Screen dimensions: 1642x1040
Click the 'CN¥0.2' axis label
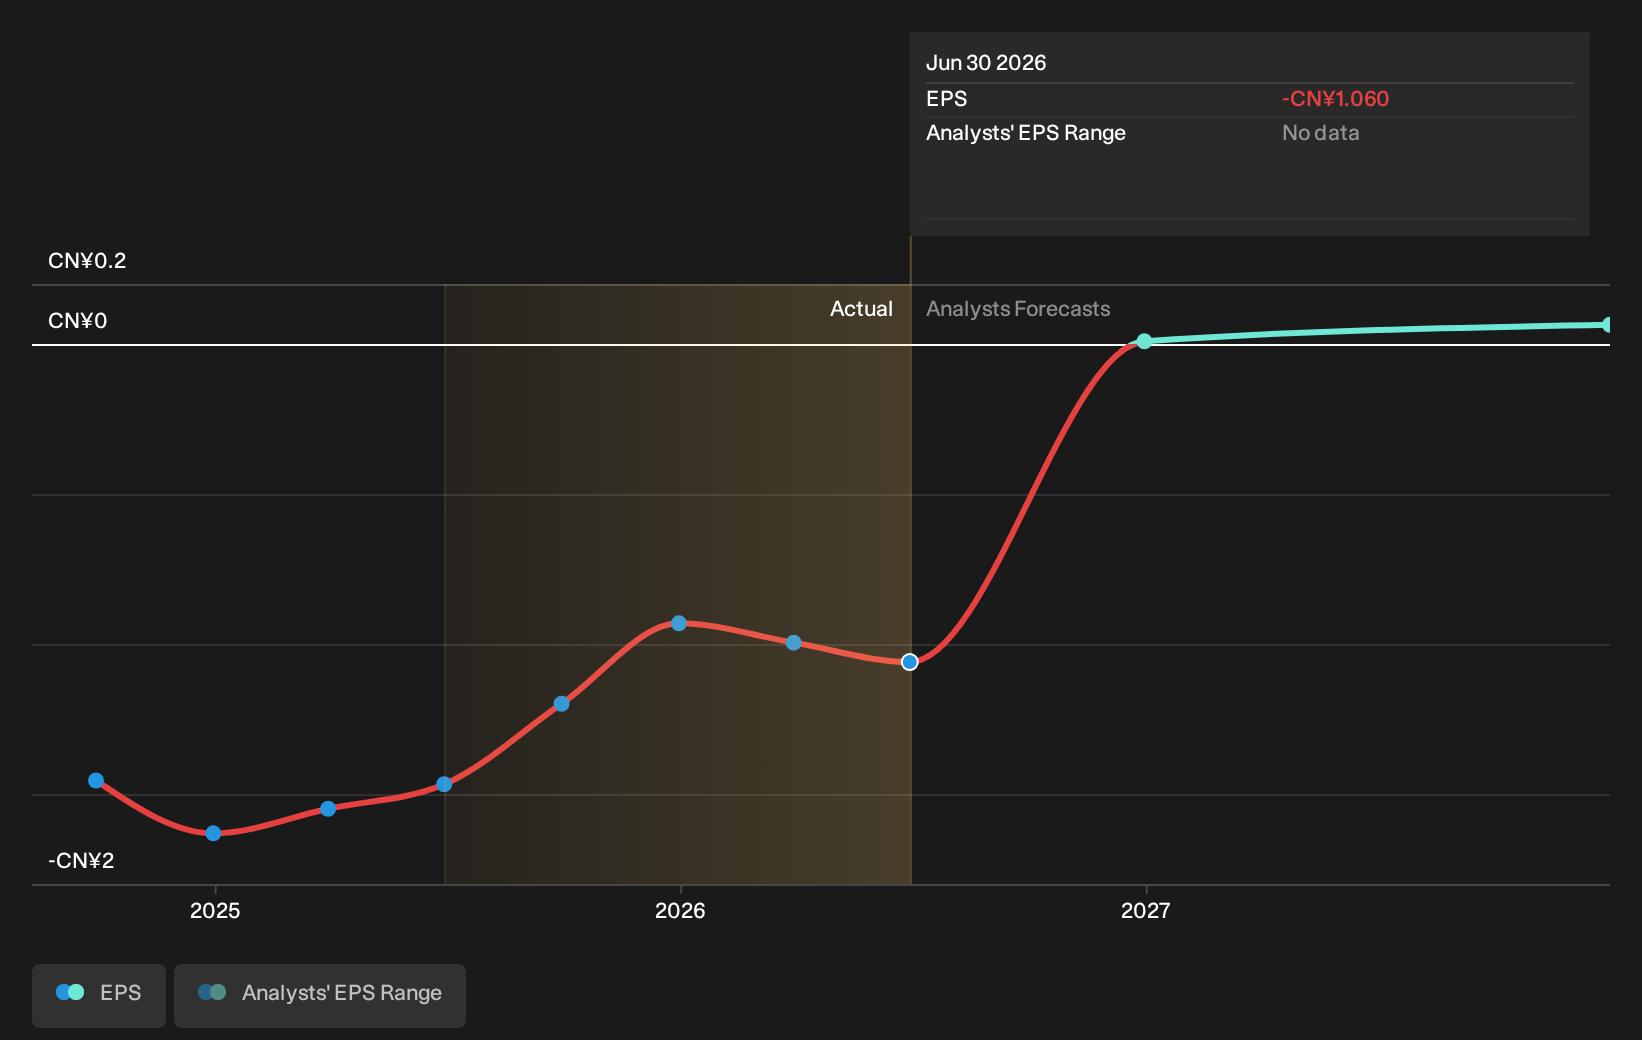tap(87, 261)
